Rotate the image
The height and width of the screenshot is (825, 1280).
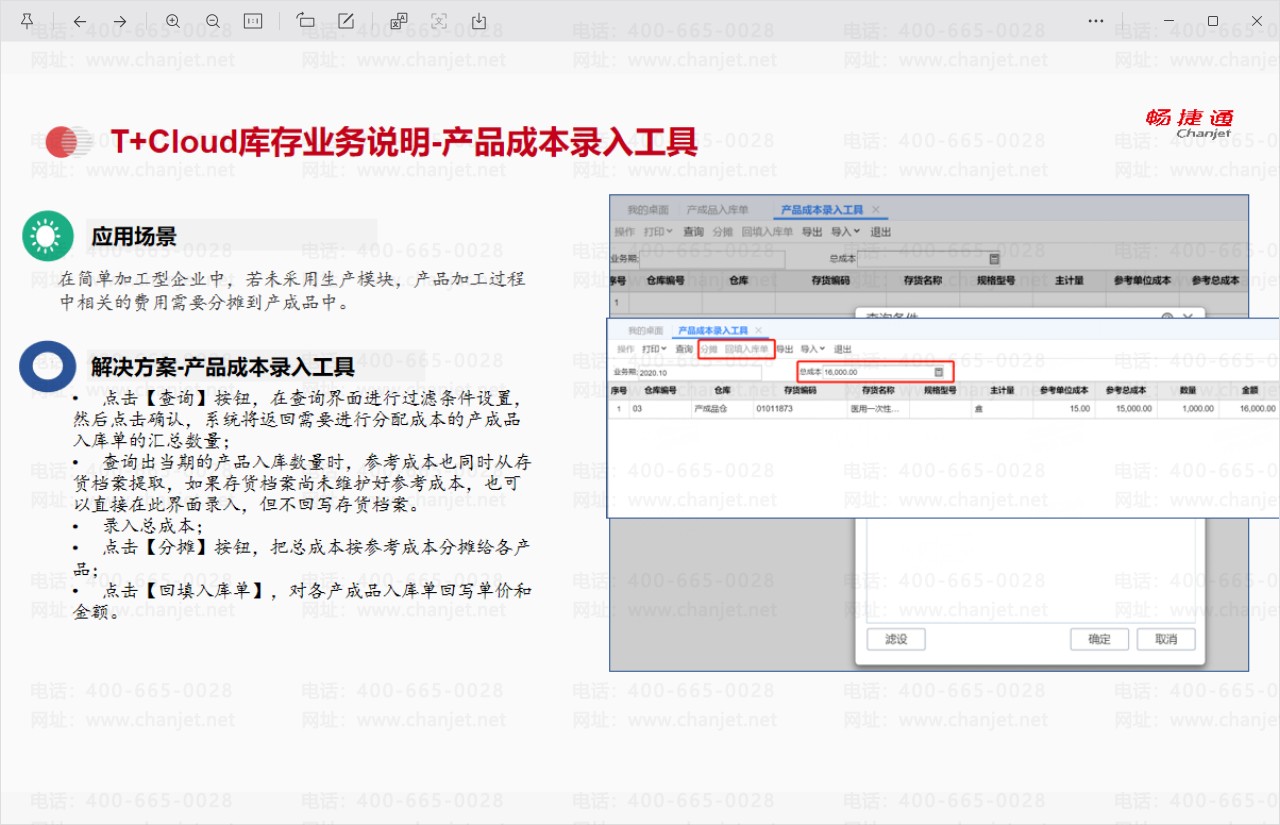306,21
